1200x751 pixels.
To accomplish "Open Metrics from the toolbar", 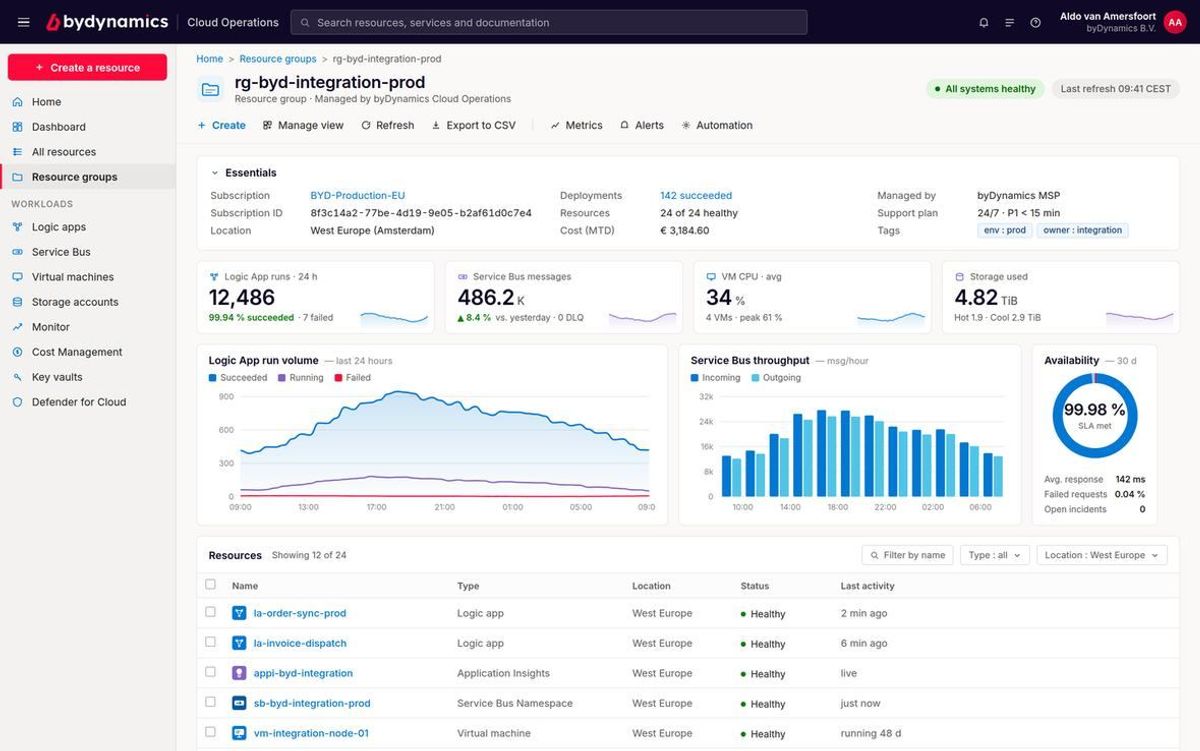I will tap(576, 125).
